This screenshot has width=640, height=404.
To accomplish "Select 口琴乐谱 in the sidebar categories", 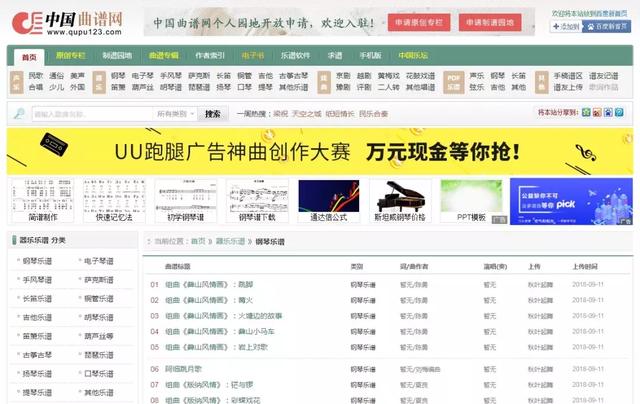I will pos(99,374).
